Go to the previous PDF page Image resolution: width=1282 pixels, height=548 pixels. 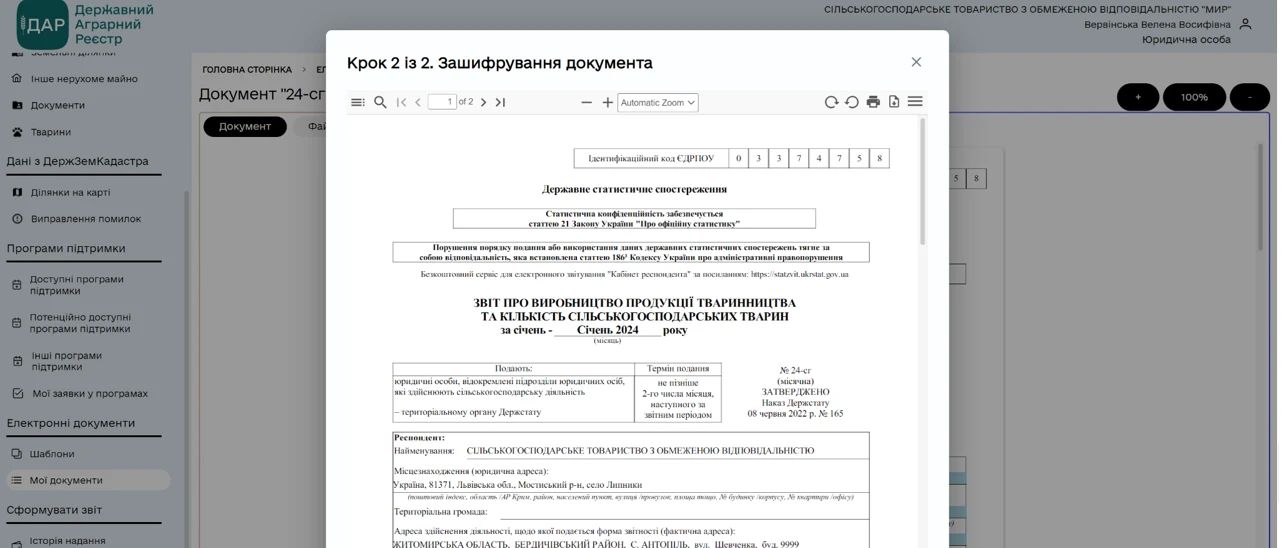(x=420, y=103)
